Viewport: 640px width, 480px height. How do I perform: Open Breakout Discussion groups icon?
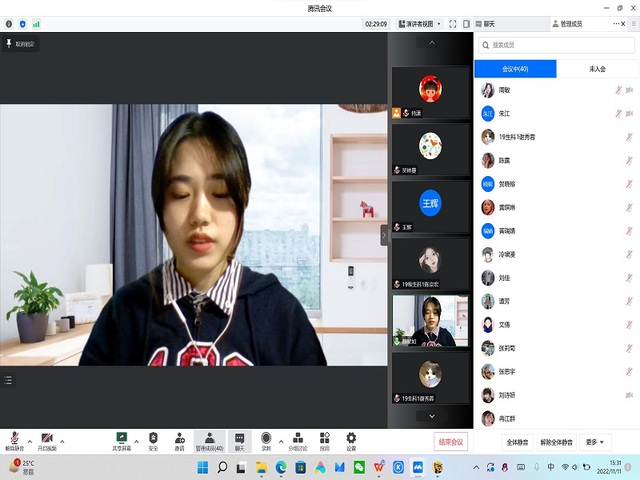[x=297, y=439]
